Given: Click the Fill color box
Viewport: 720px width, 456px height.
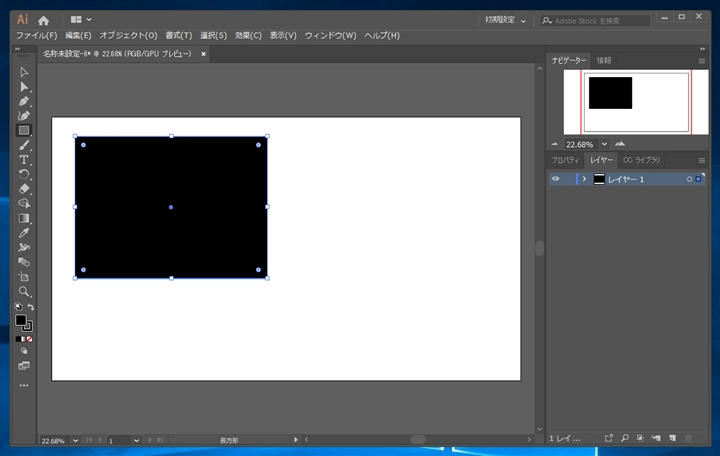Looking at the screenshot, I should pyautogui.click(x=21, y=320).
